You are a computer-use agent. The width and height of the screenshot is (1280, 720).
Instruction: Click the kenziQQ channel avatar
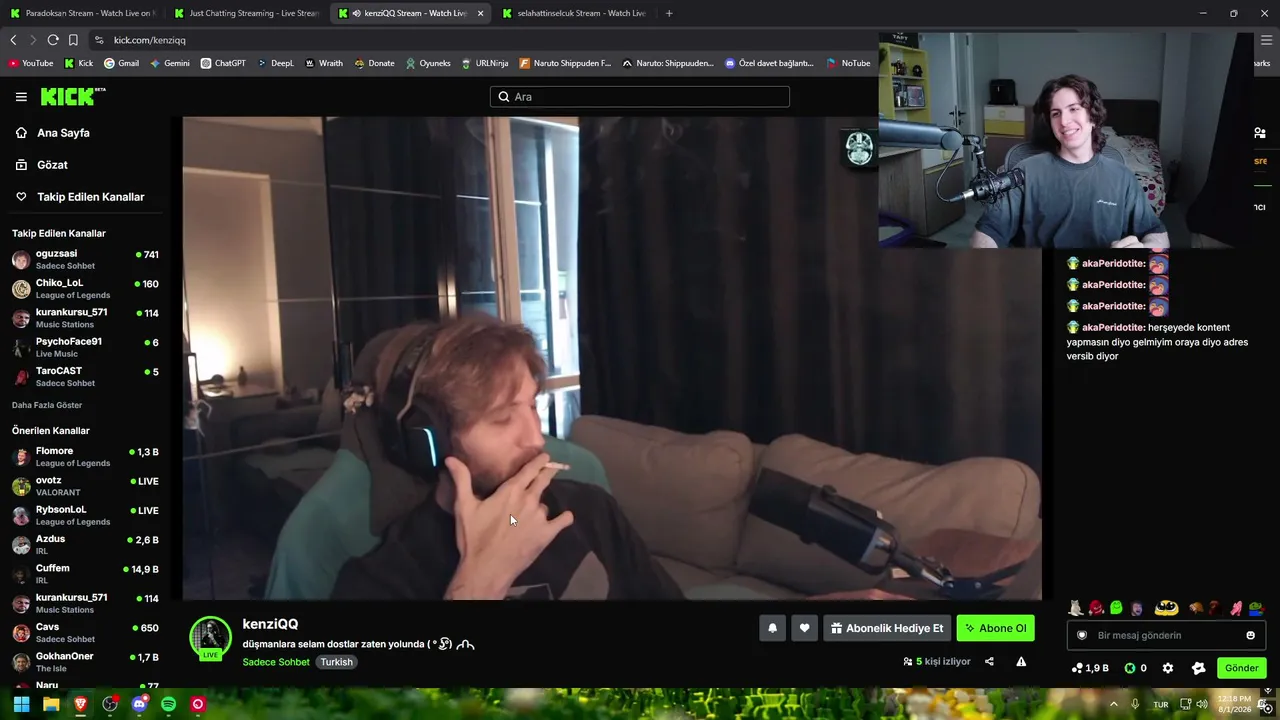[210, 638]
